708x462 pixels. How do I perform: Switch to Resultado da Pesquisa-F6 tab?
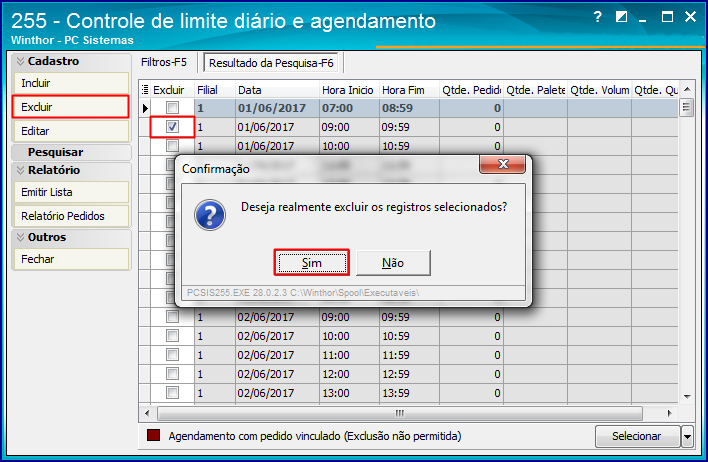click(x=271, y=63)
